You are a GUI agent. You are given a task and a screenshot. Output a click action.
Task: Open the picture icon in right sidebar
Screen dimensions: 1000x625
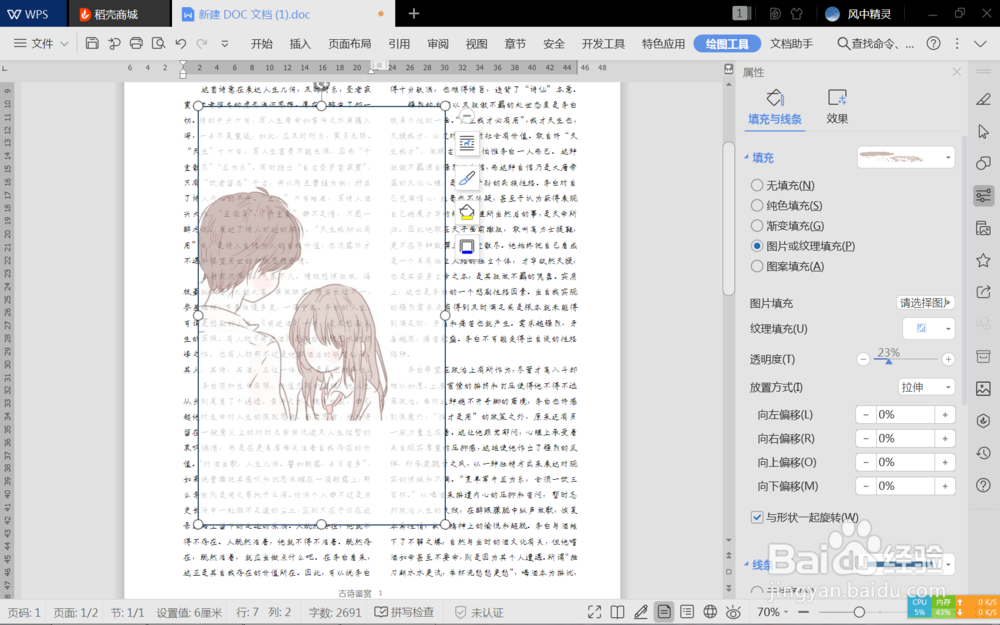pos(983,388)
